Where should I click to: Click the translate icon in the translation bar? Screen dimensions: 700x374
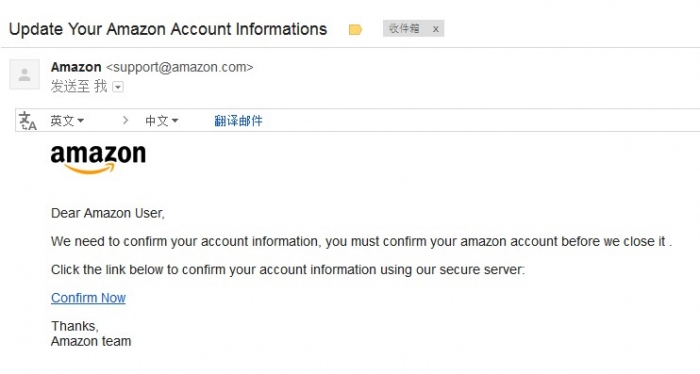tap(28, 121)
